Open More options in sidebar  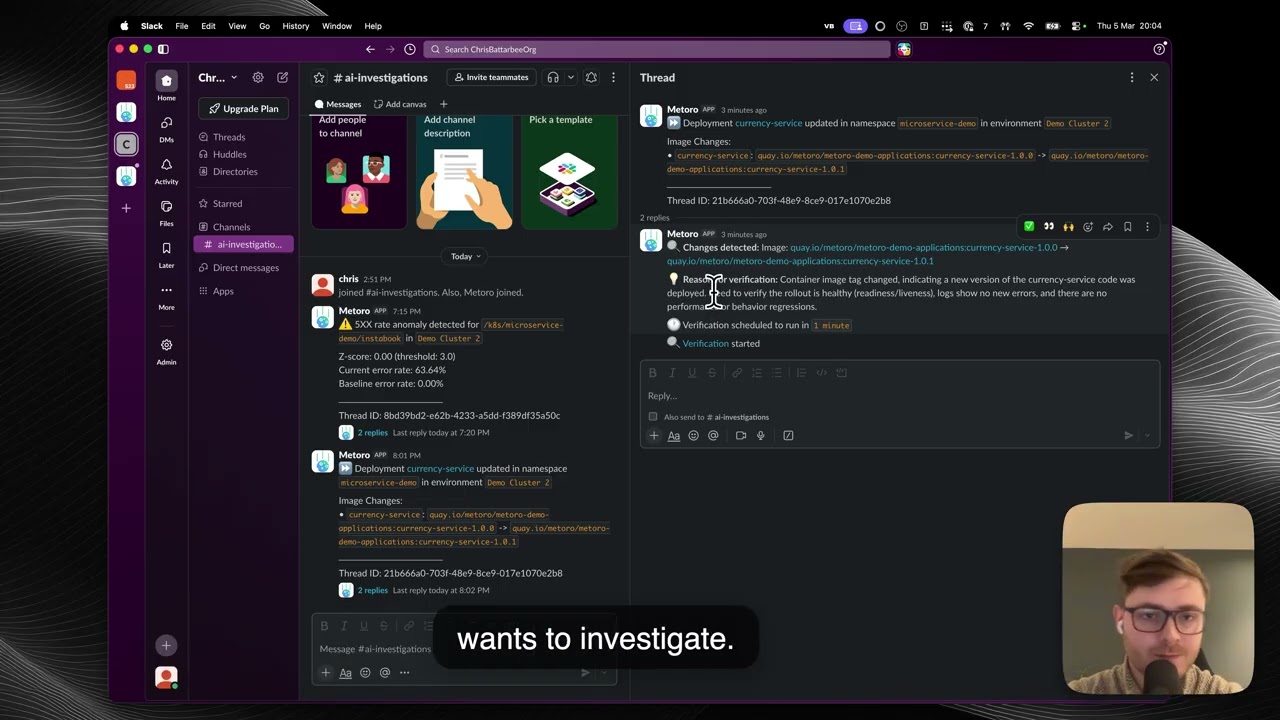(166, 296)
